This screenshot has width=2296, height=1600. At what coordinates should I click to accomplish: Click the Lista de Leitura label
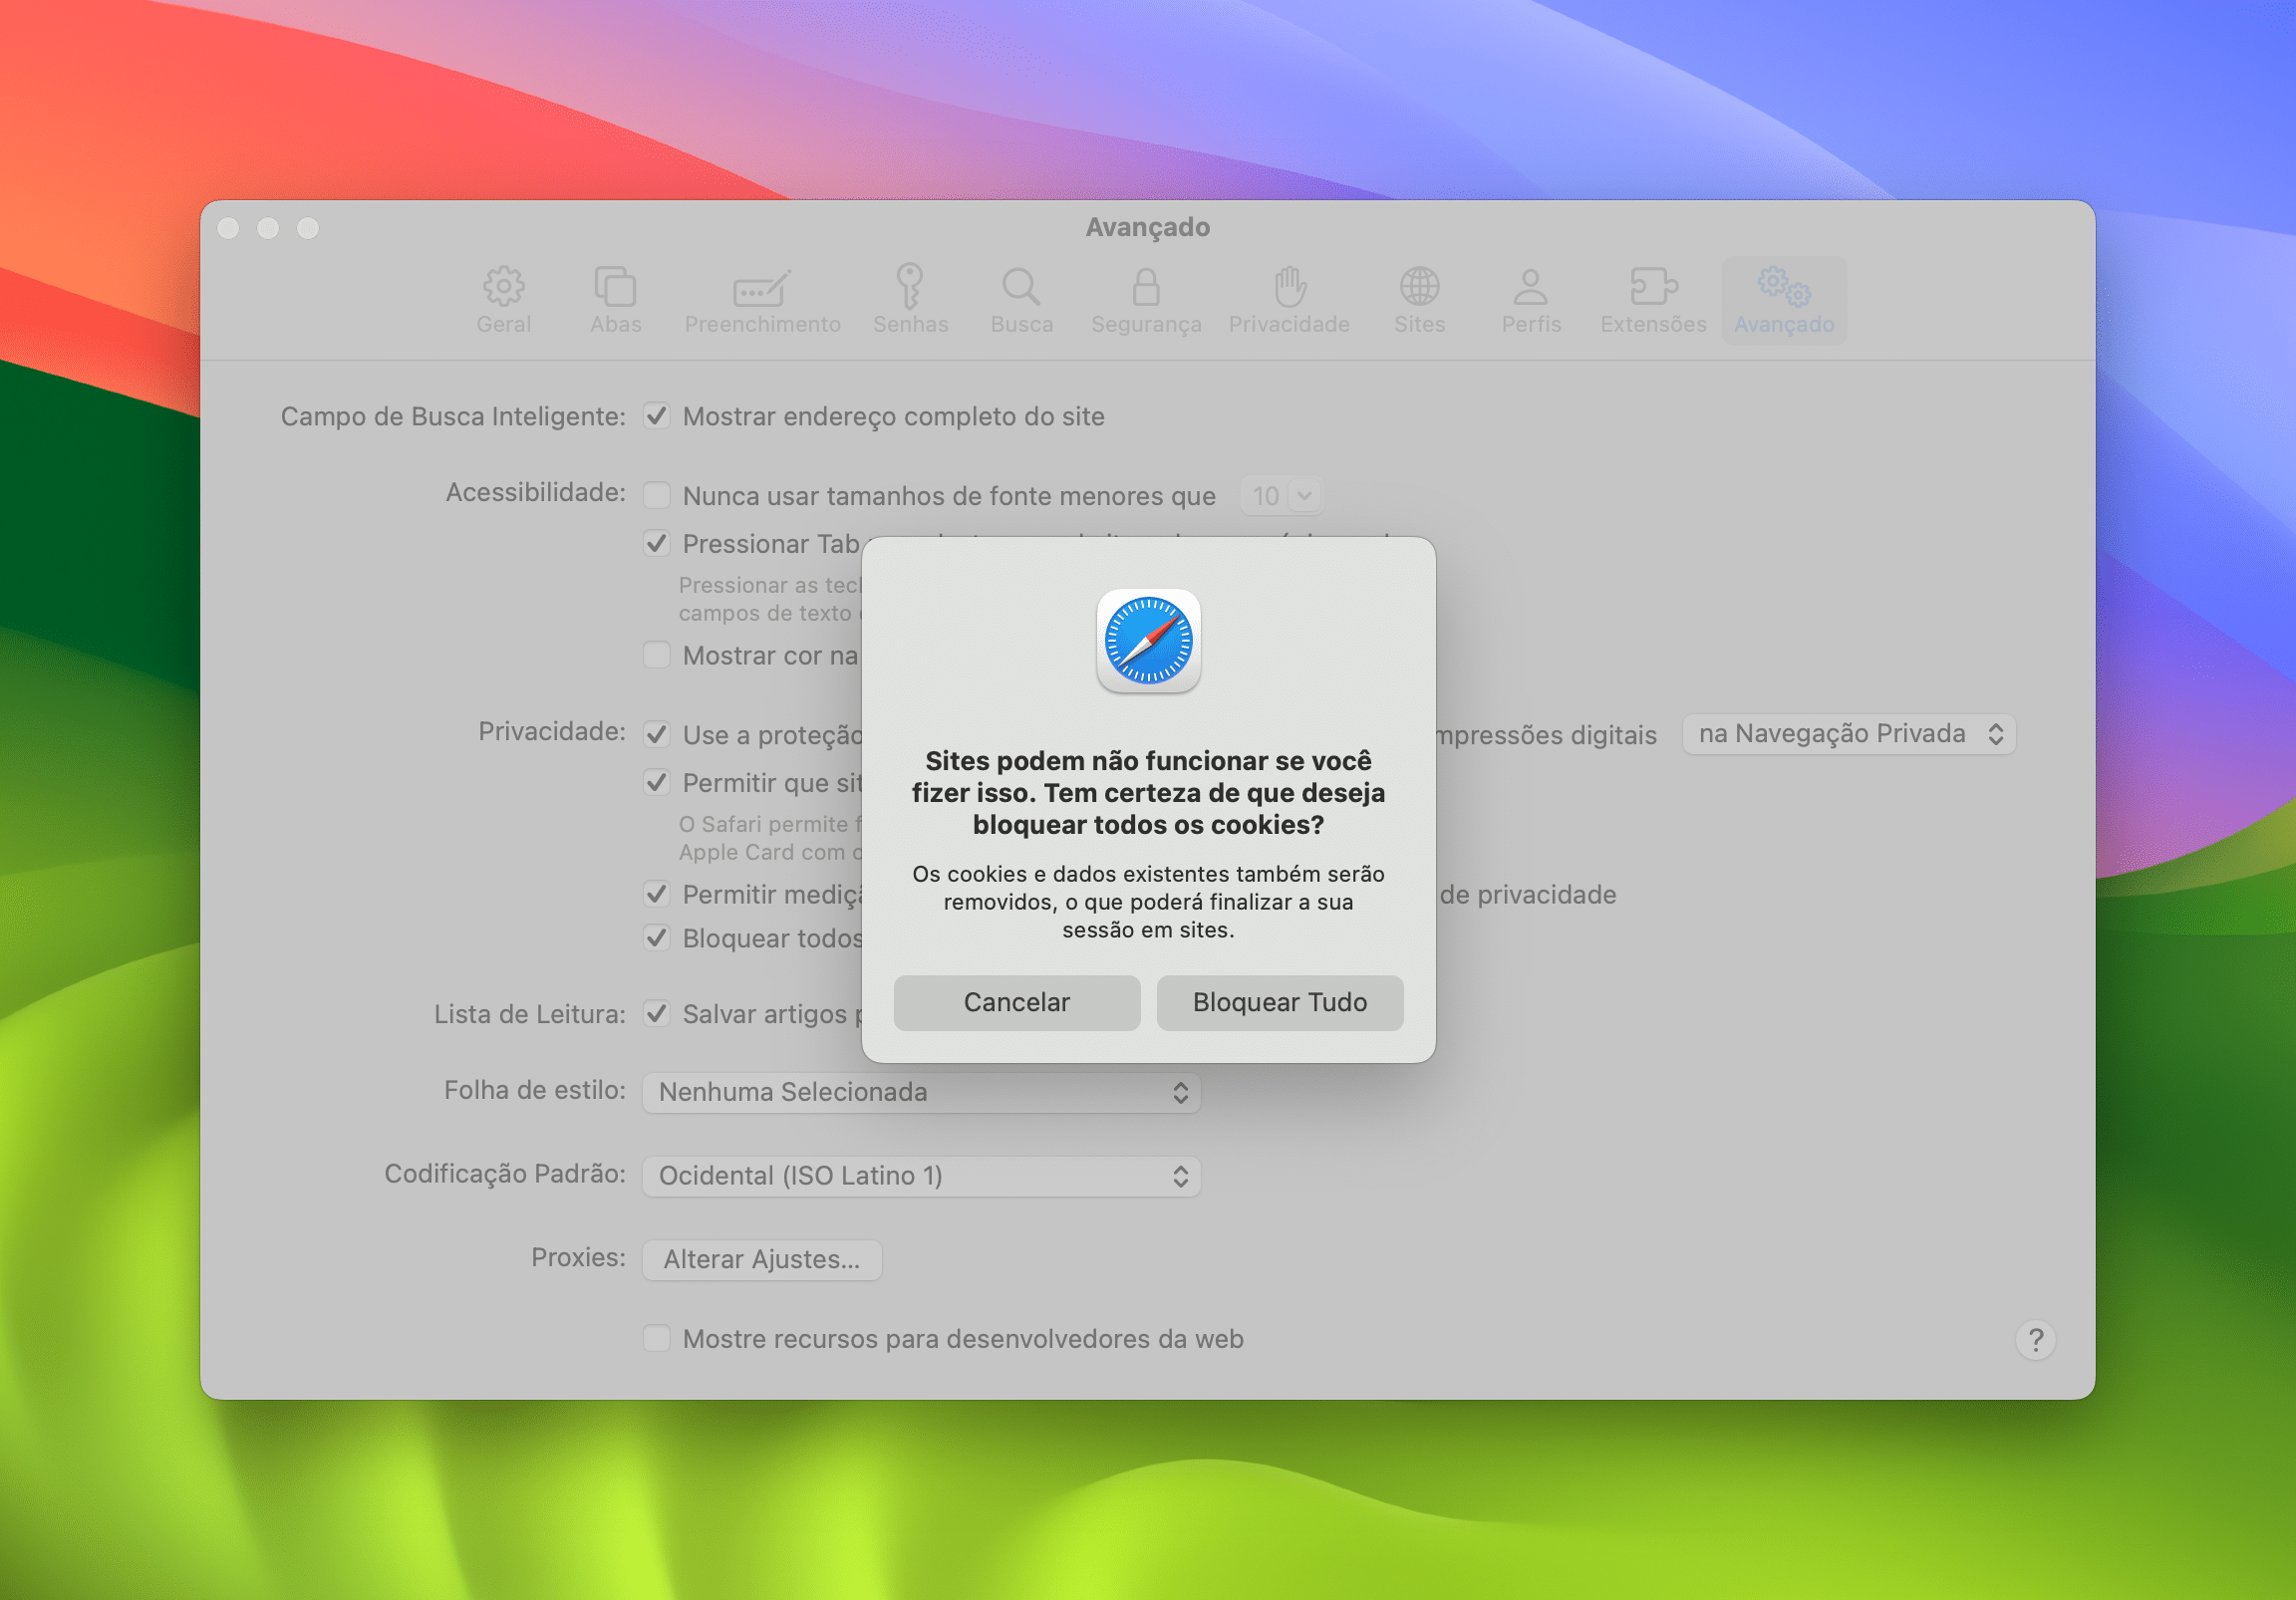click(x=529, y=1015)
